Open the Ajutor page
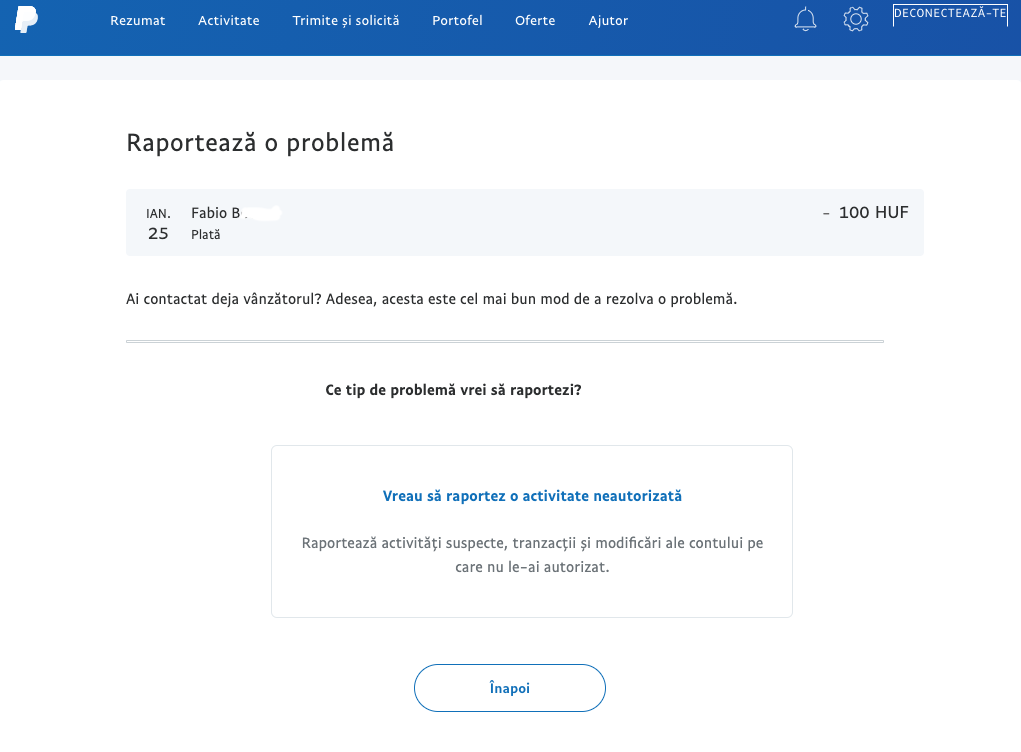Image resolution: width=1021 pixels, height=752 pixels. point(608,20)
